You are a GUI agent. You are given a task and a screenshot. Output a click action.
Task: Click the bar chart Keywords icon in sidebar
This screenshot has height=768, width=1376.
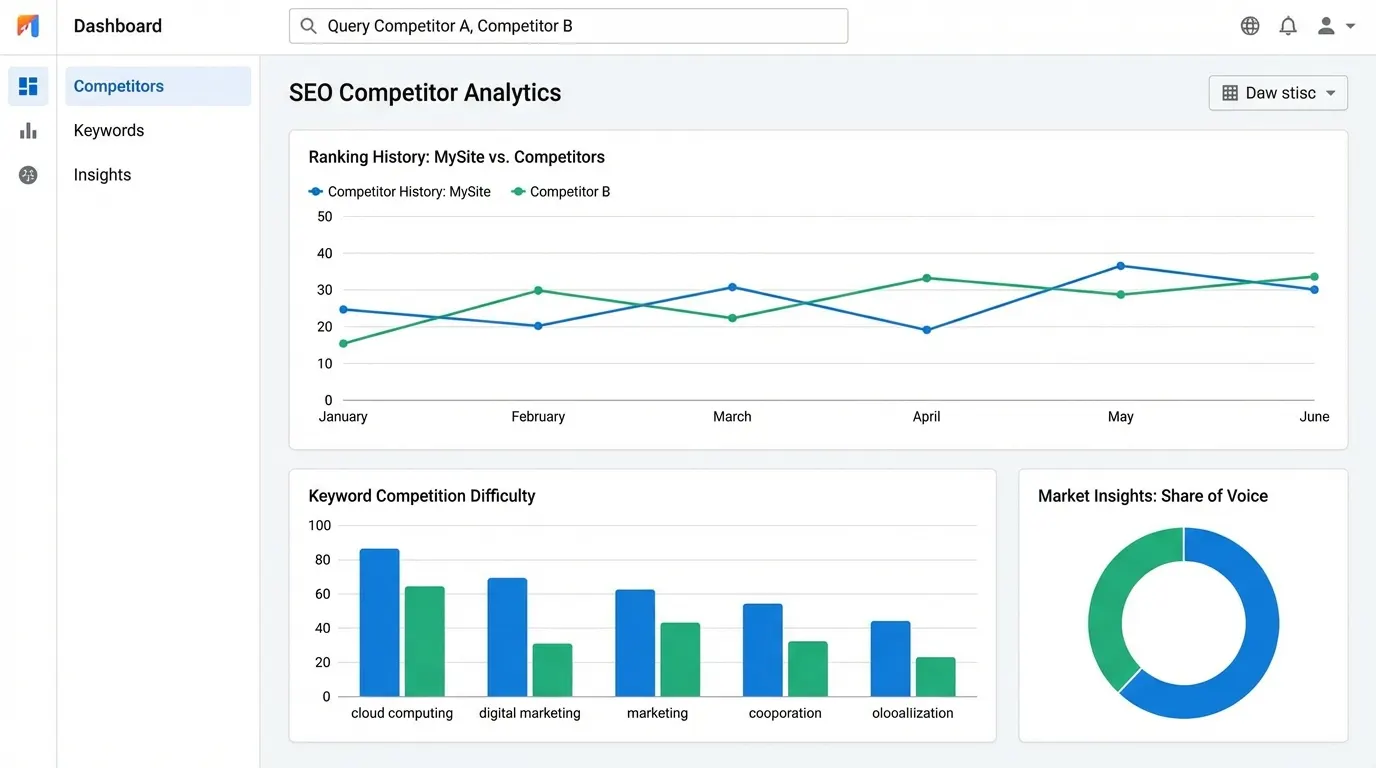pyautogui.click(x=27, y=130)
